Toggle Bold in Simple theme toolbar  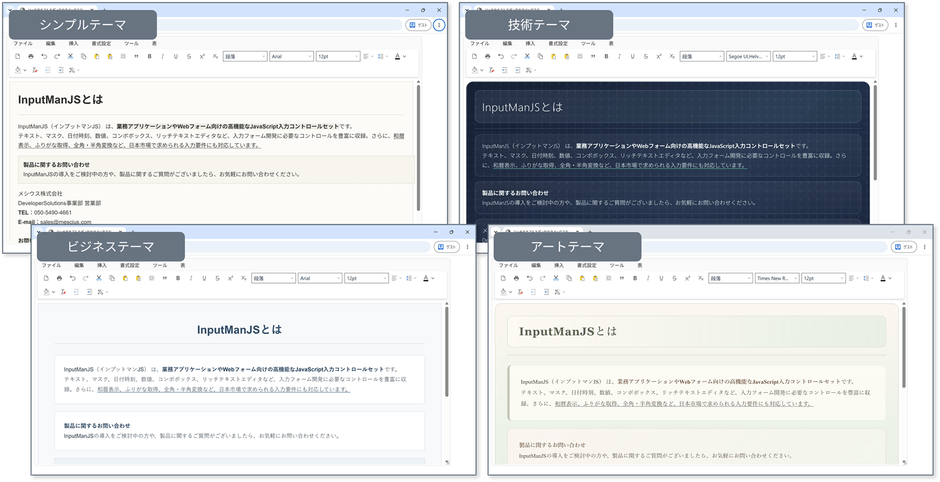tap(149, 56)
